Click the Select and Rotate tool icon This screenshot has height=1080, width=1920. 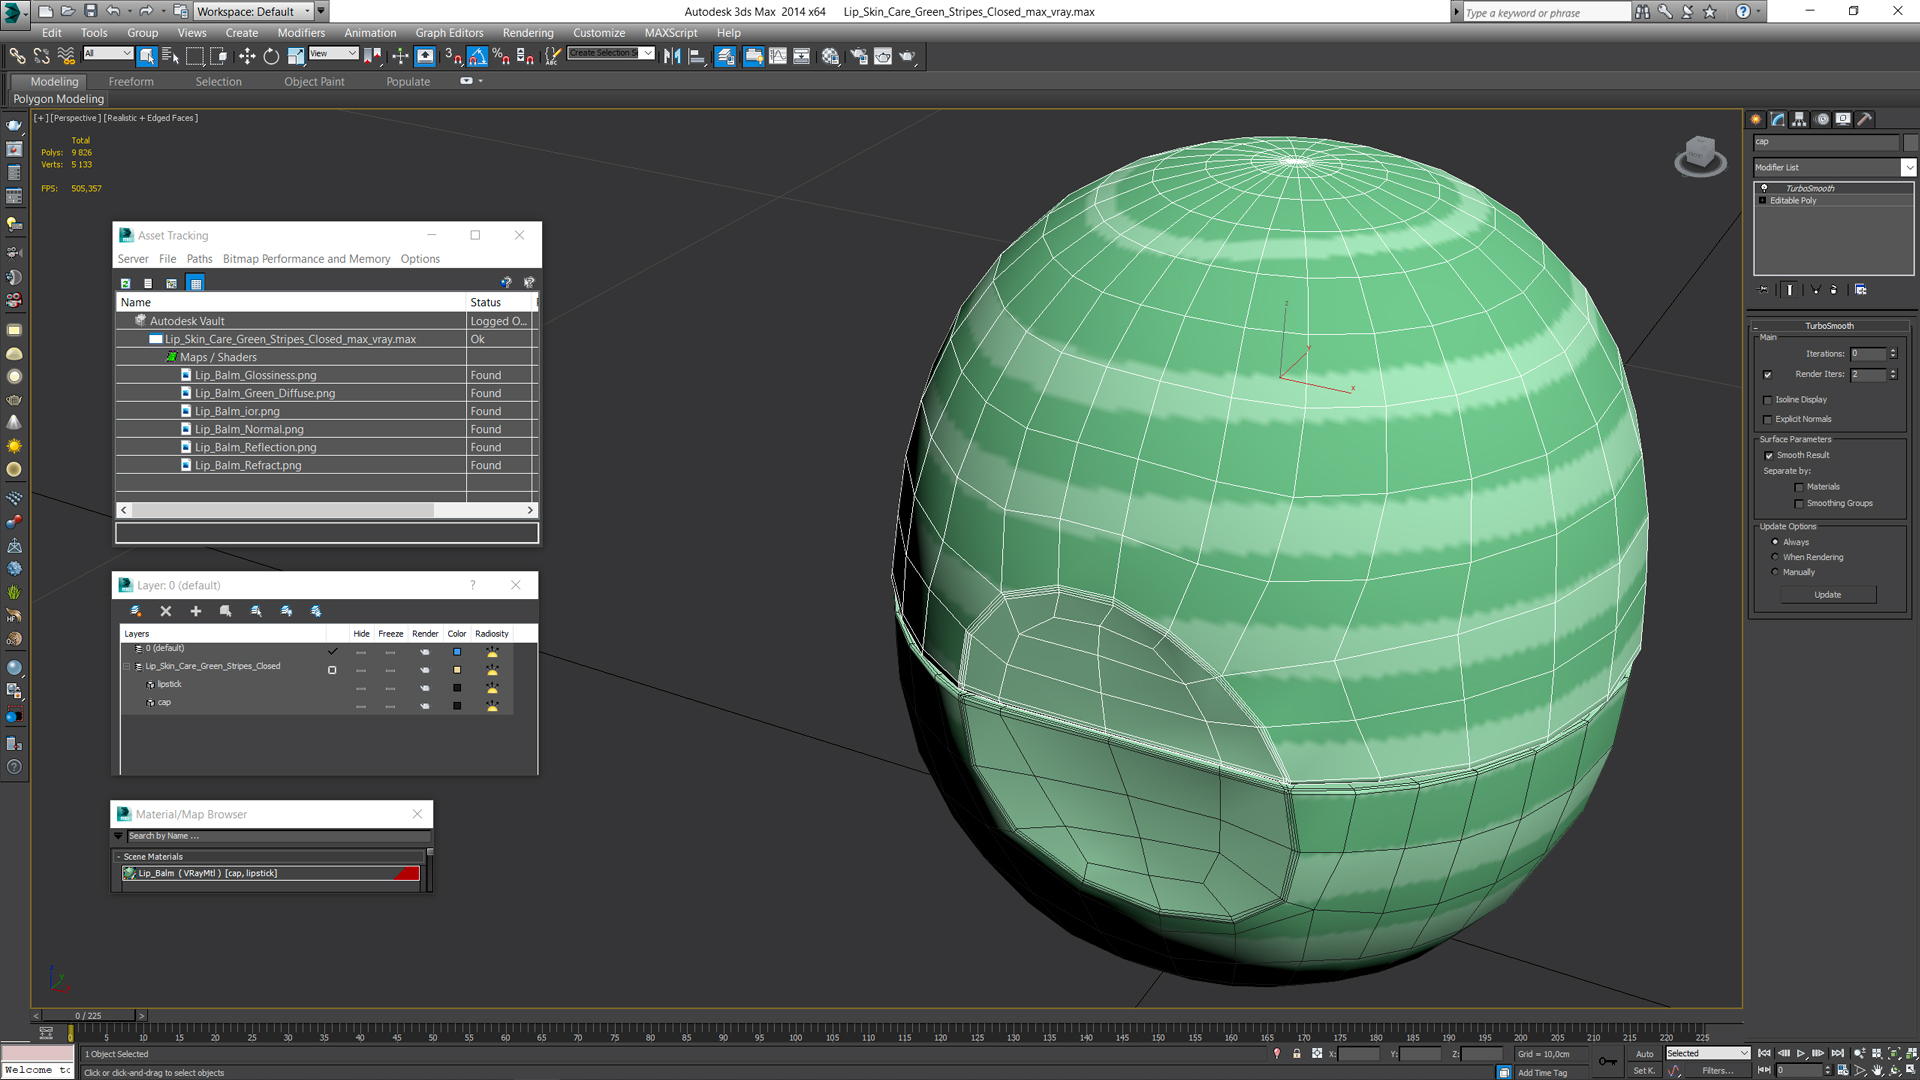269,55
